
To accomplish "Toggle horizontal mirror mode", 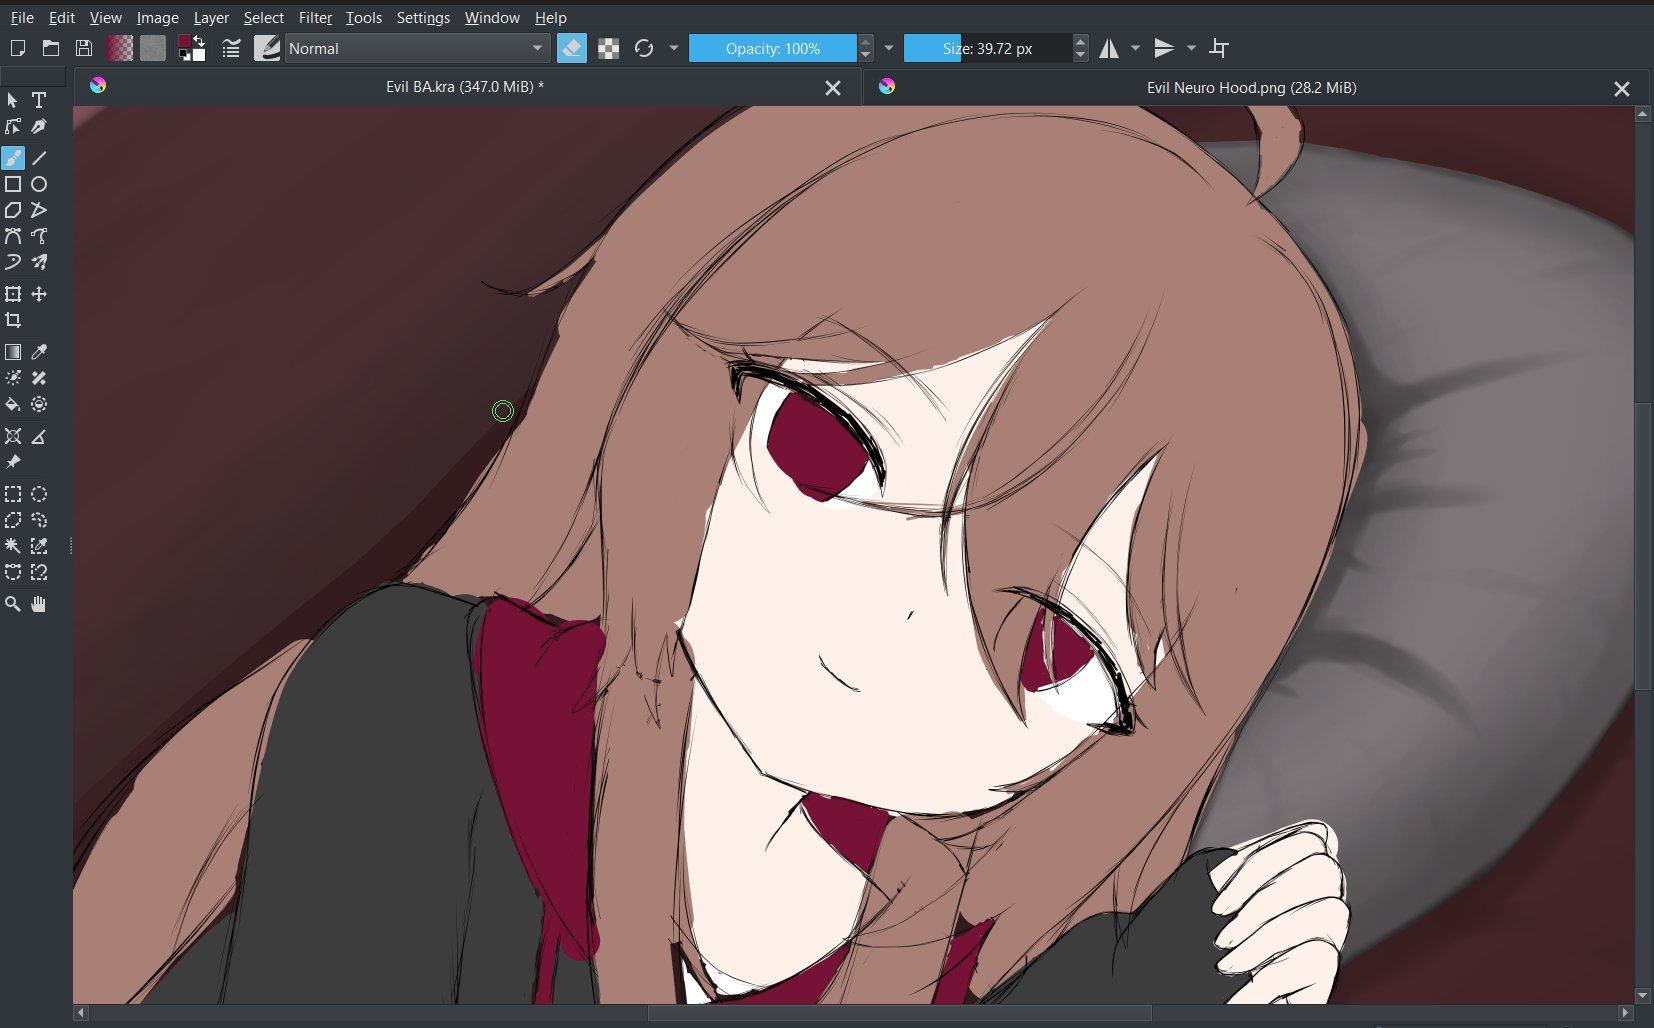I will [1109, 48].
